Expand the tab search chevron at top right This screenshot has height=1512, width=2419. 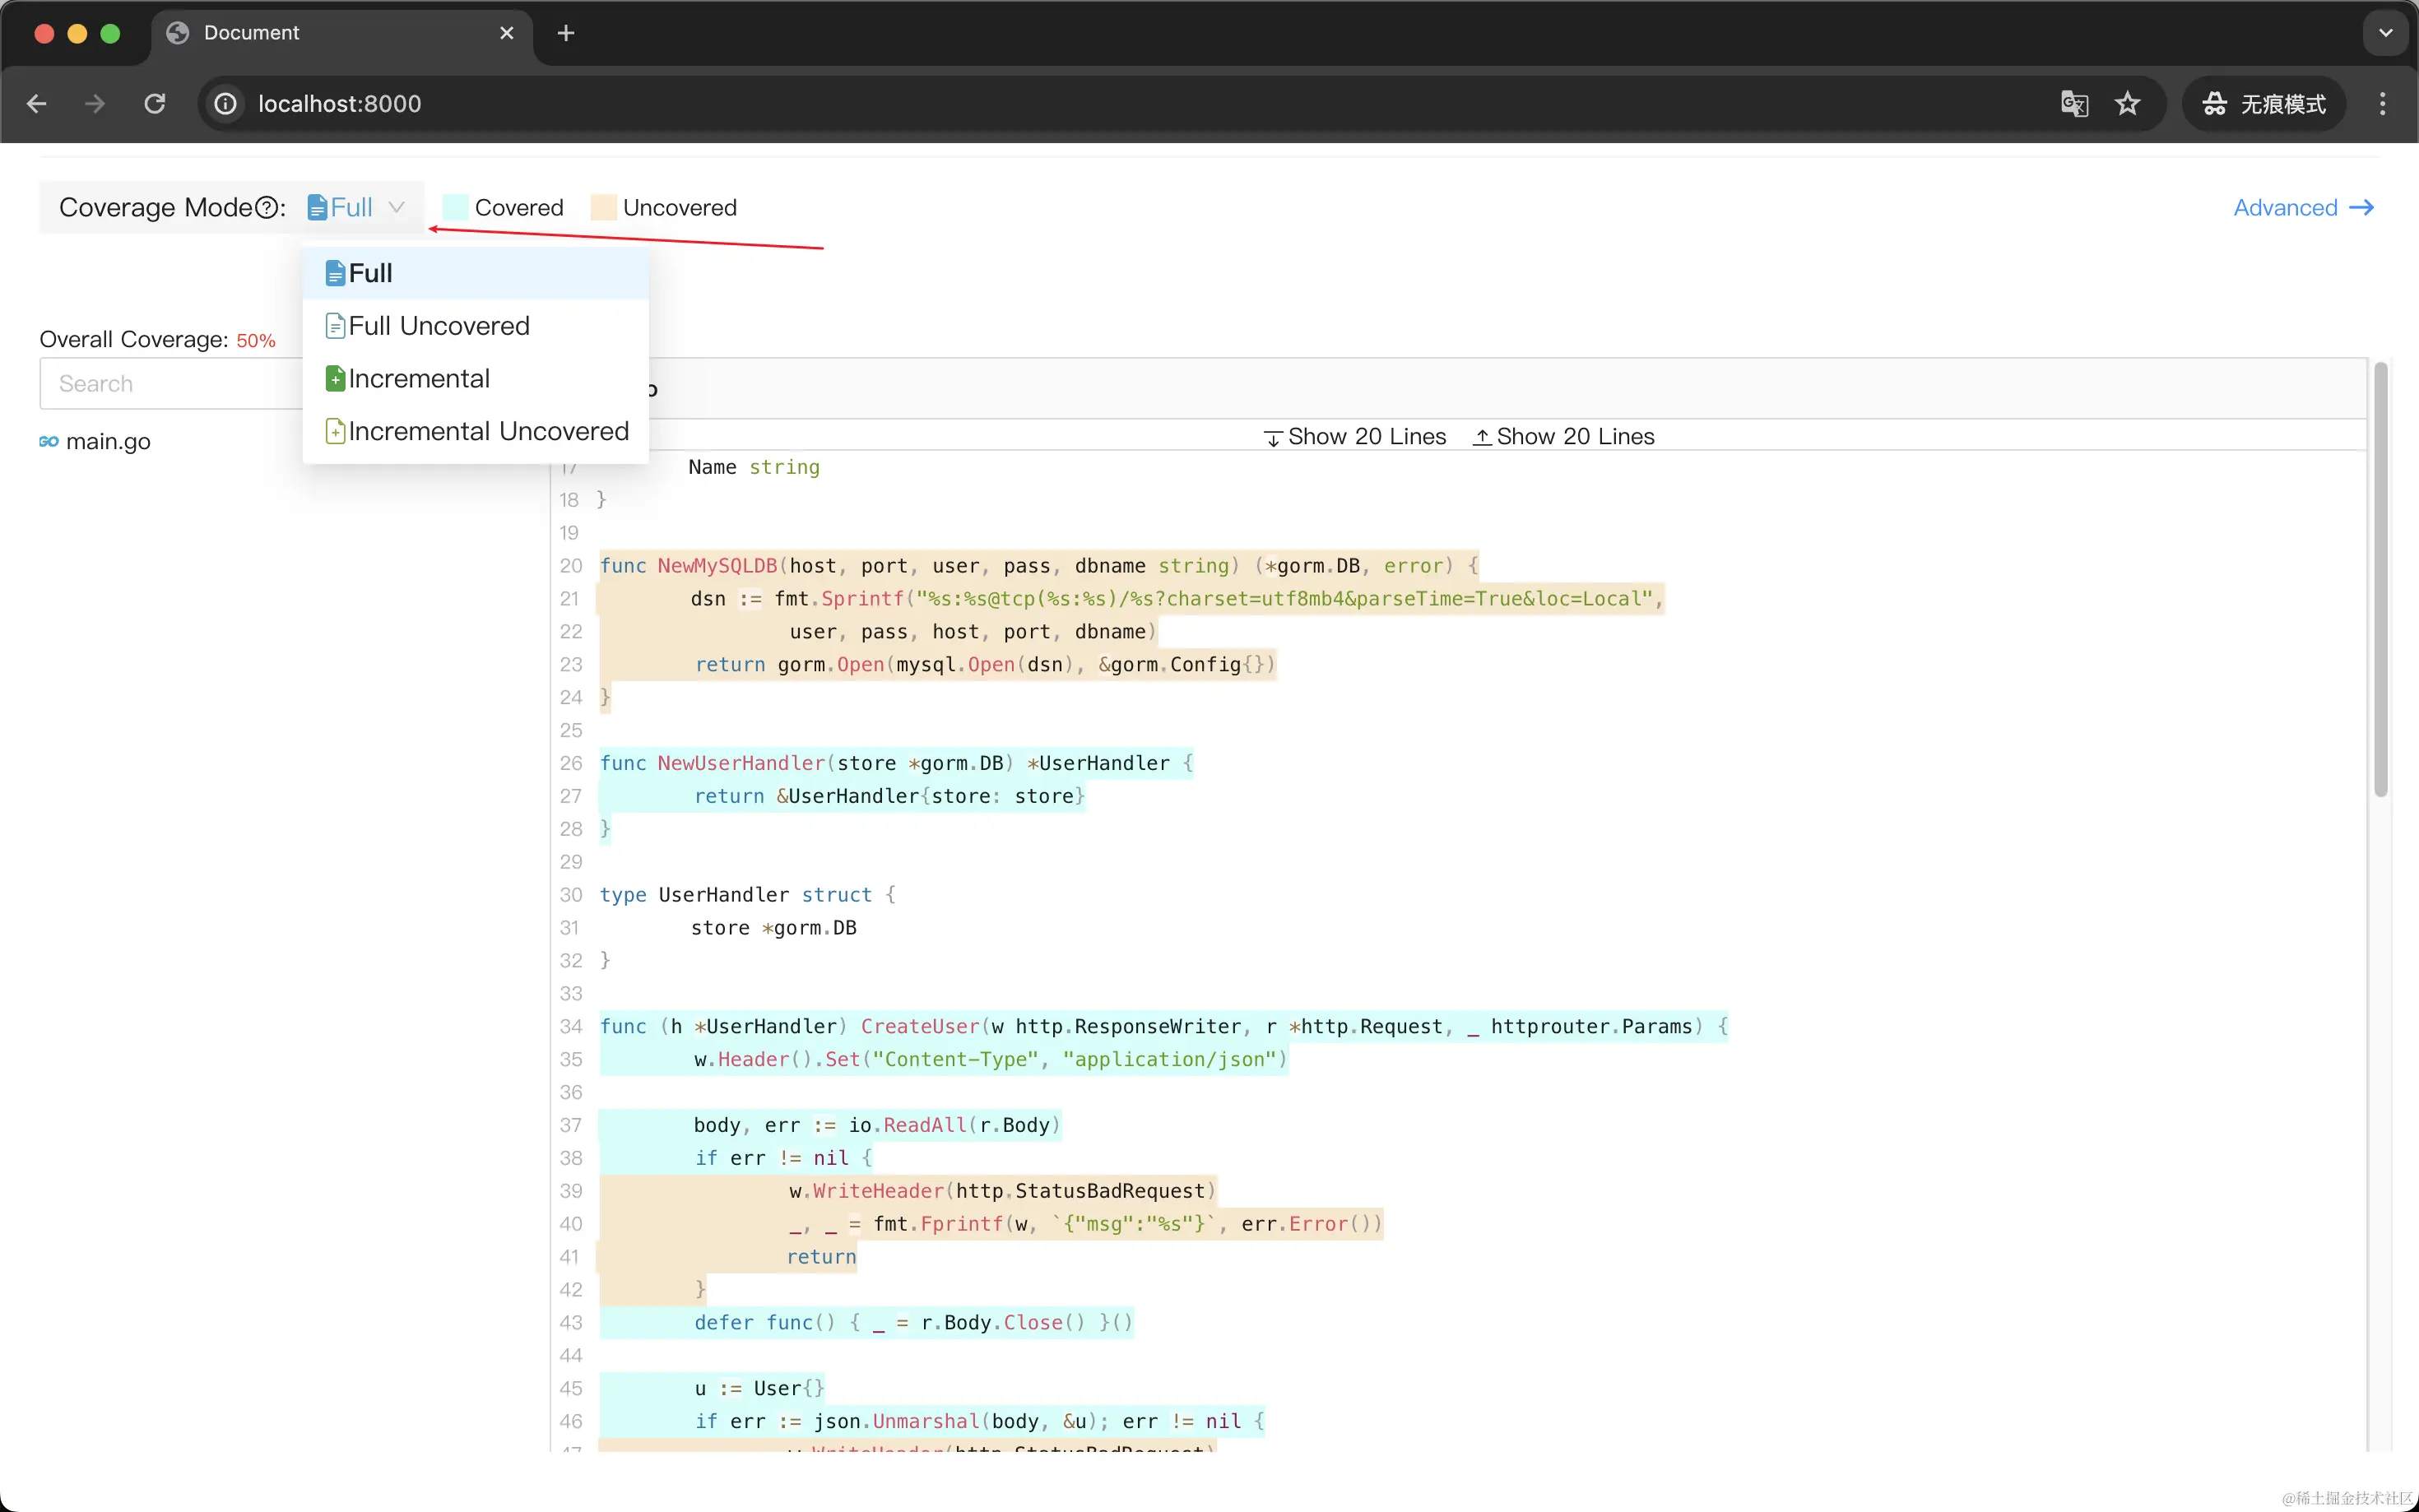2385,33
